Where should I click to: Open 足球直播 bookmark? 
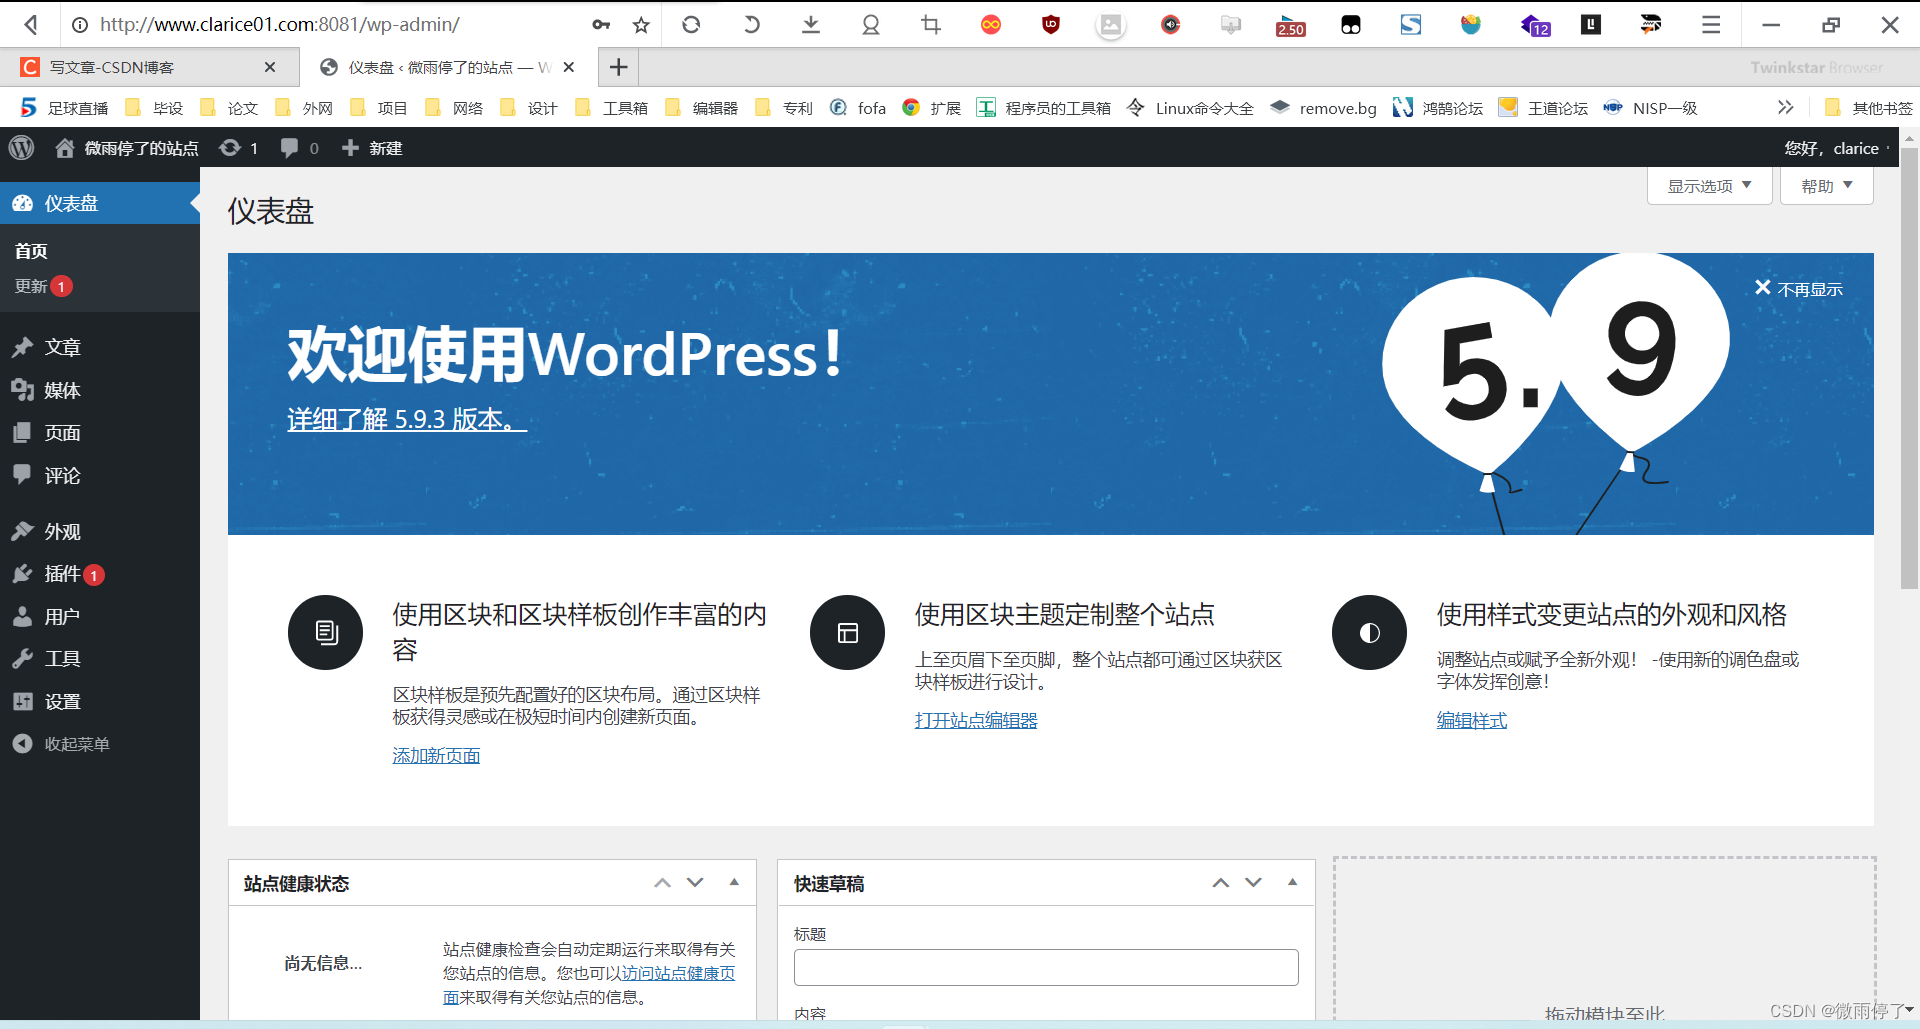65,108
